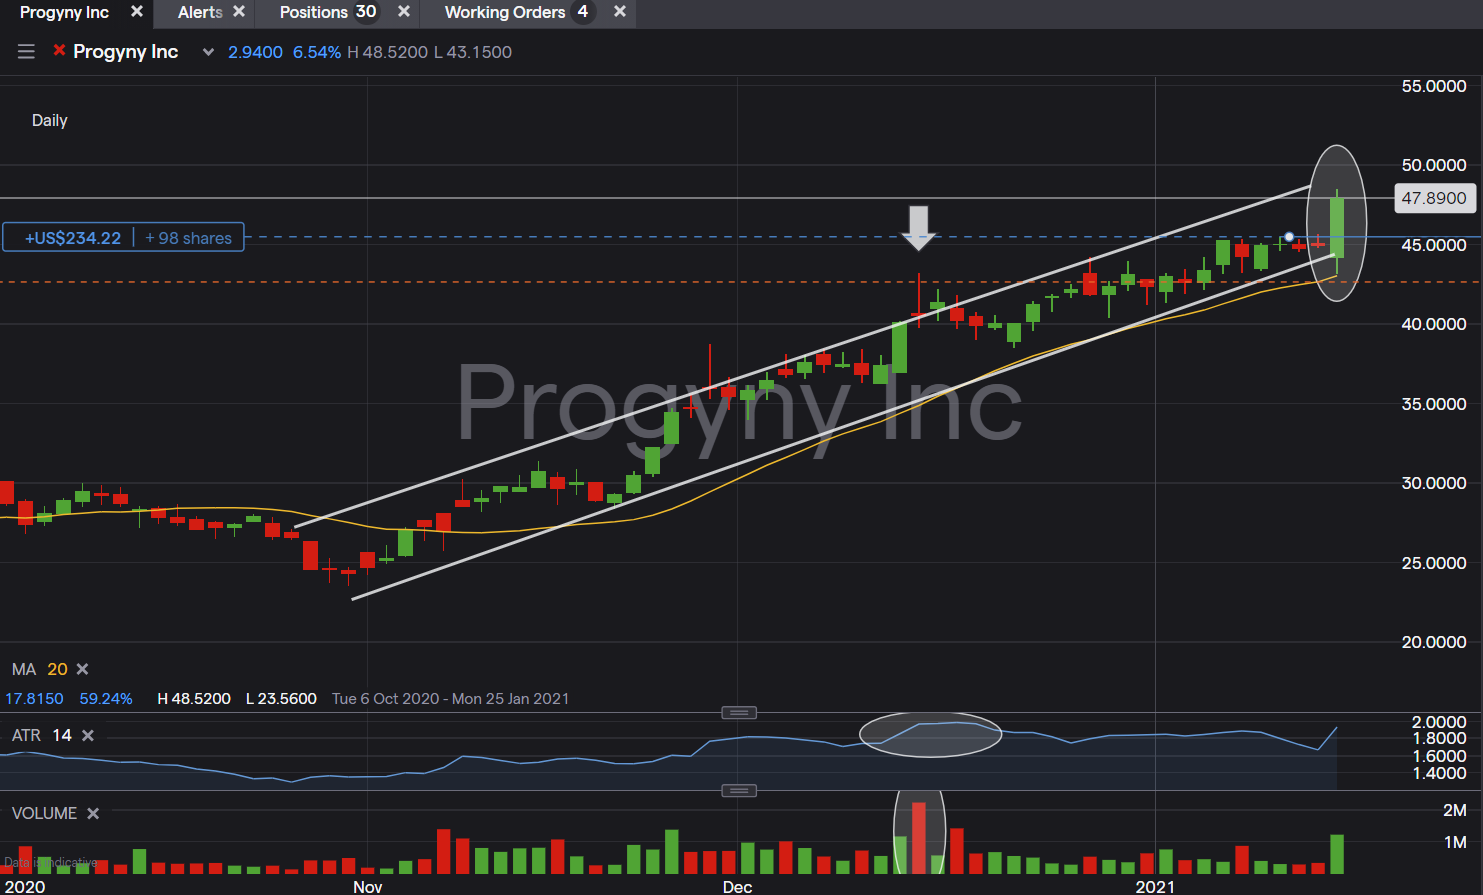The width and height of the screenshot is (1483, 895).
Task: Click the 55.0000 price axis label
Action: coord(1434,86)
